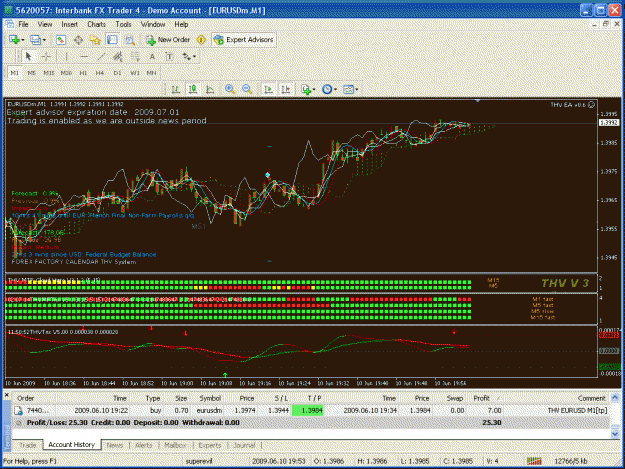Switch chart to M15 timeframe
Image resolution: width=625 pixels, height=469 pixels.
[49, 73]
